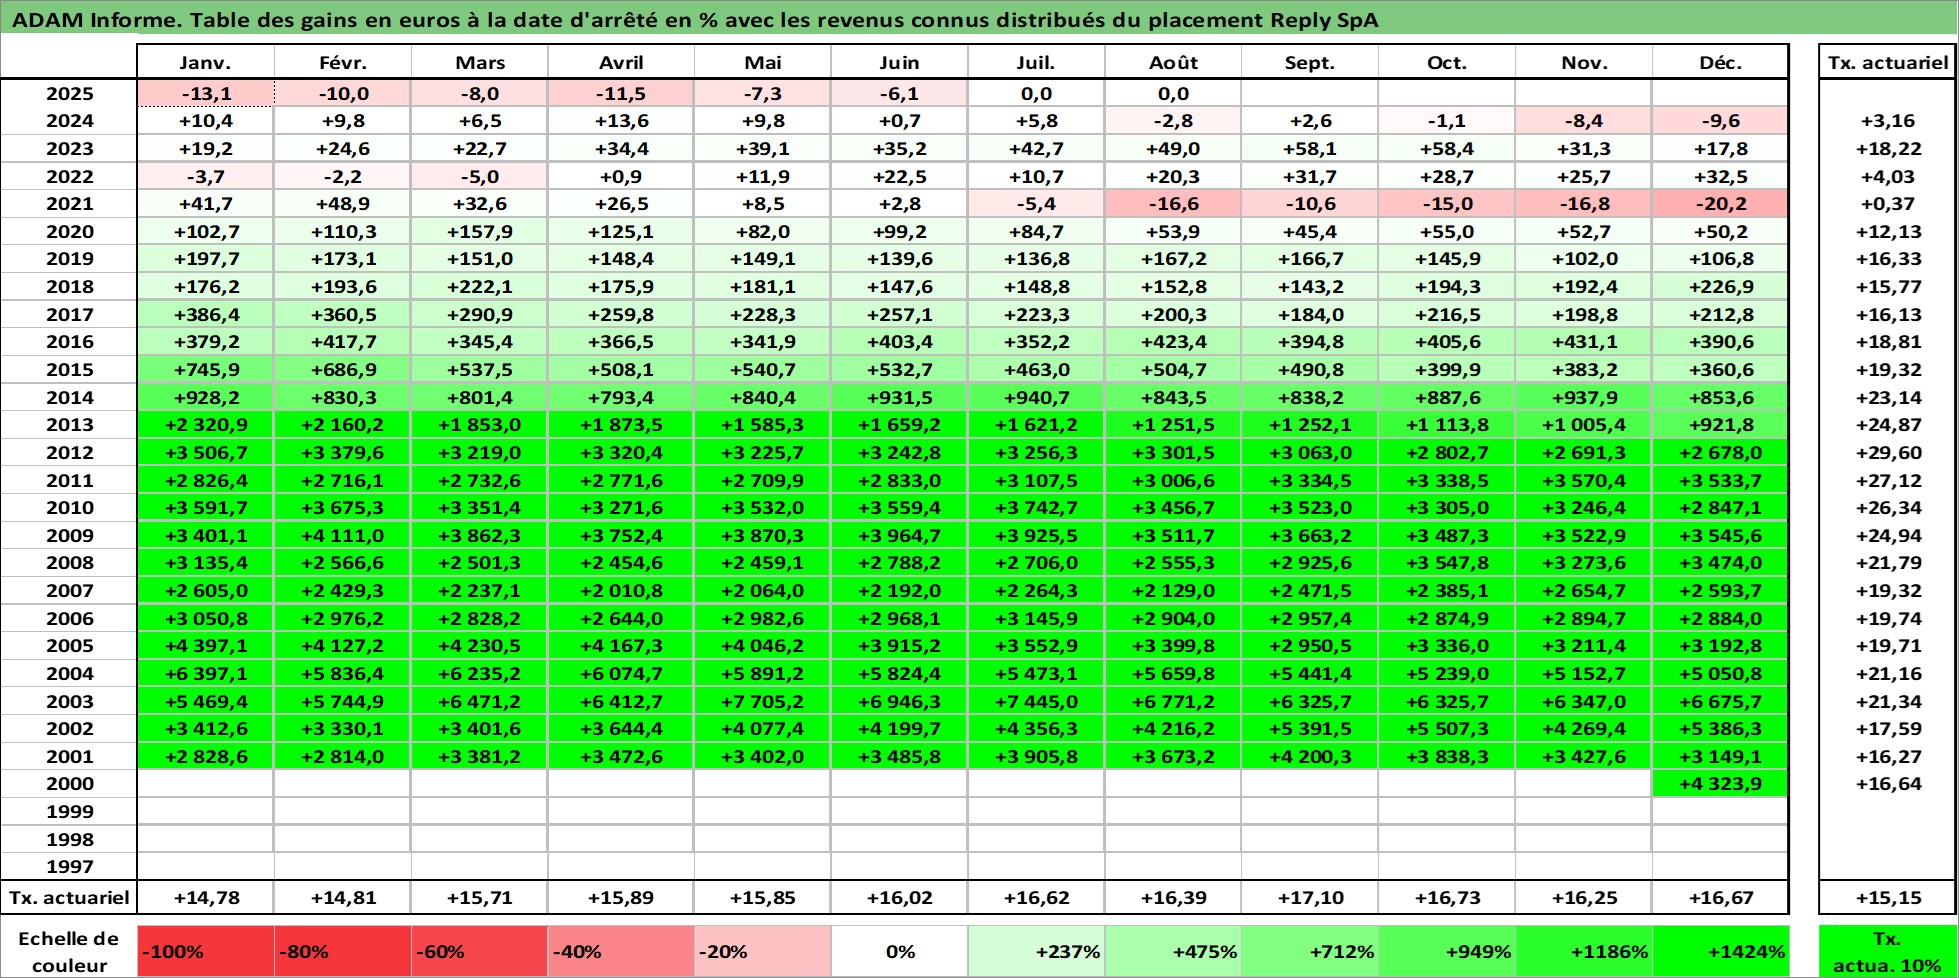The height and width of the screenshot is (978, 1959).
Task: Click the ADAM Informe title bar text
Action: [694, 20]
